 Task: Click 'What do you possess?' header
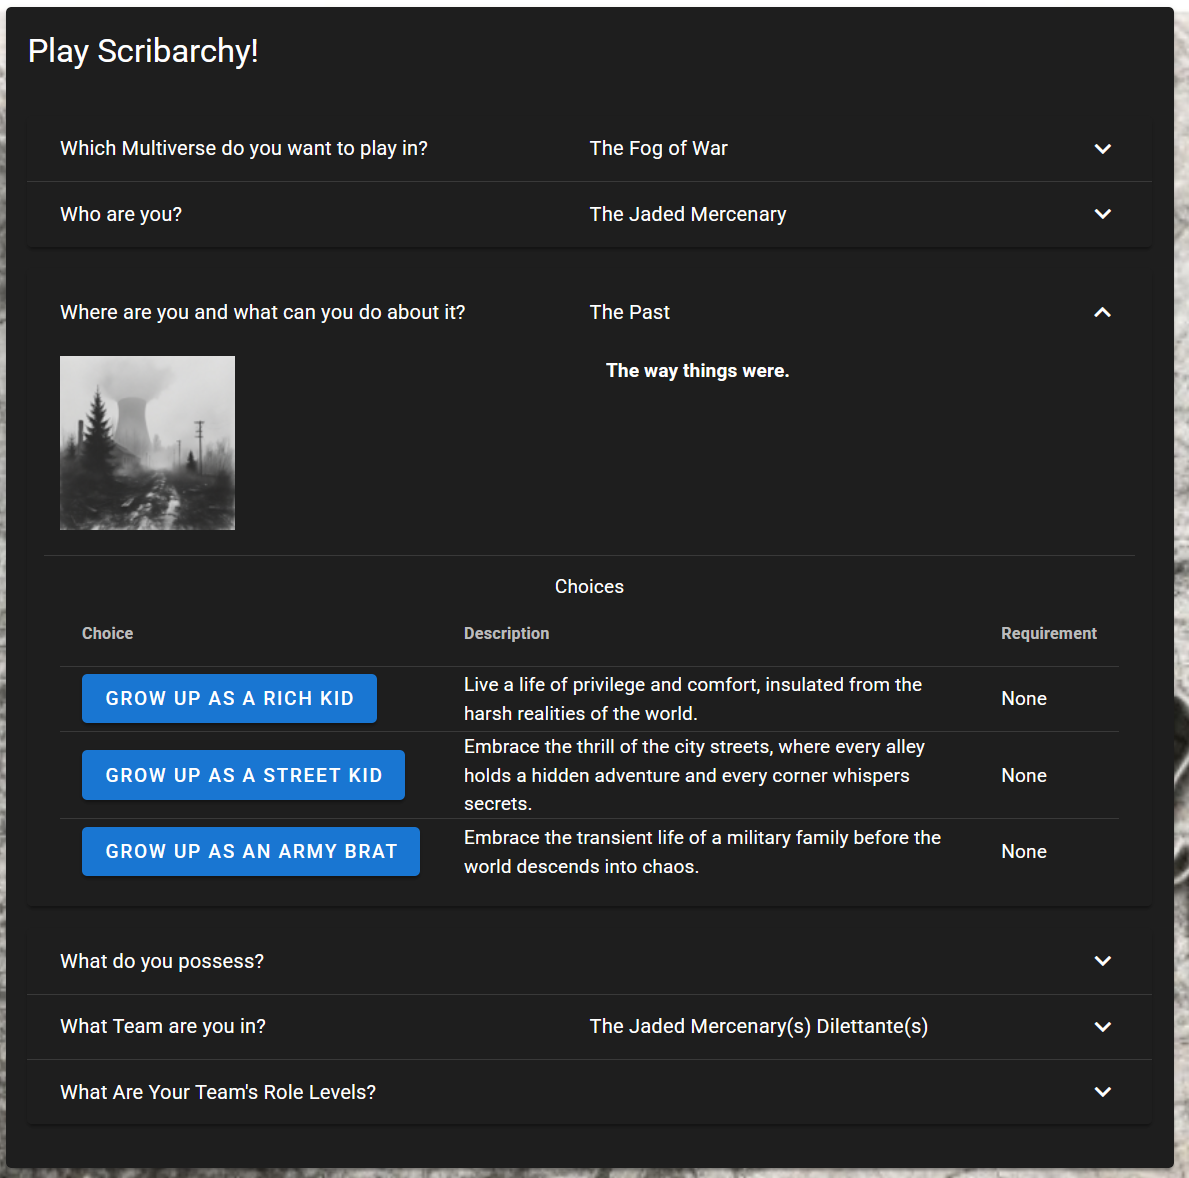[162, 961]
